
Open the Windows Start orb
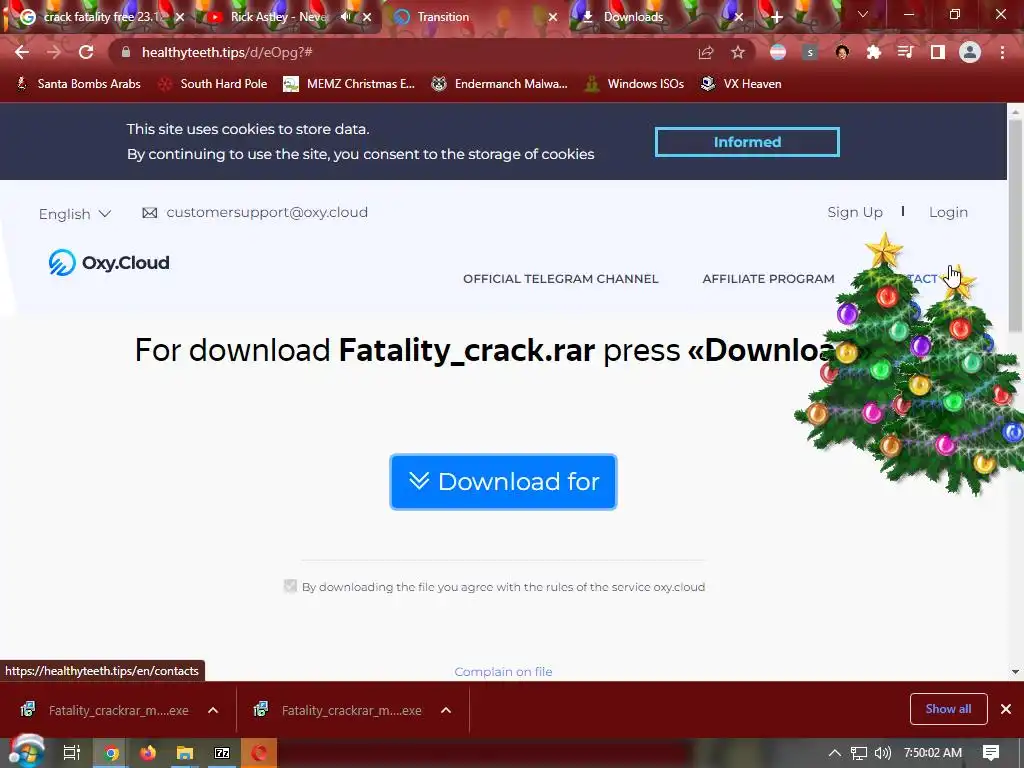click(26, 752)
